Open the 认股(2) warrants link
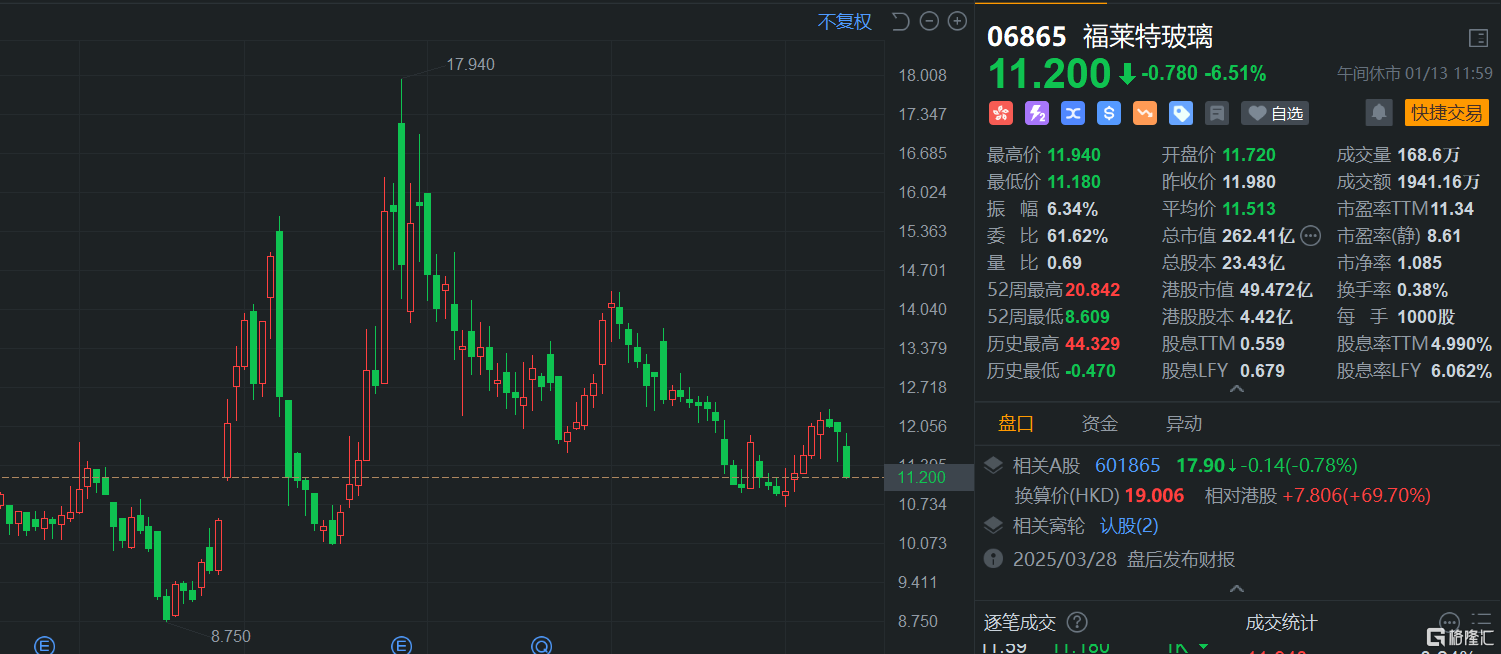This screenshot has height=654, width=1501. 1129,525
